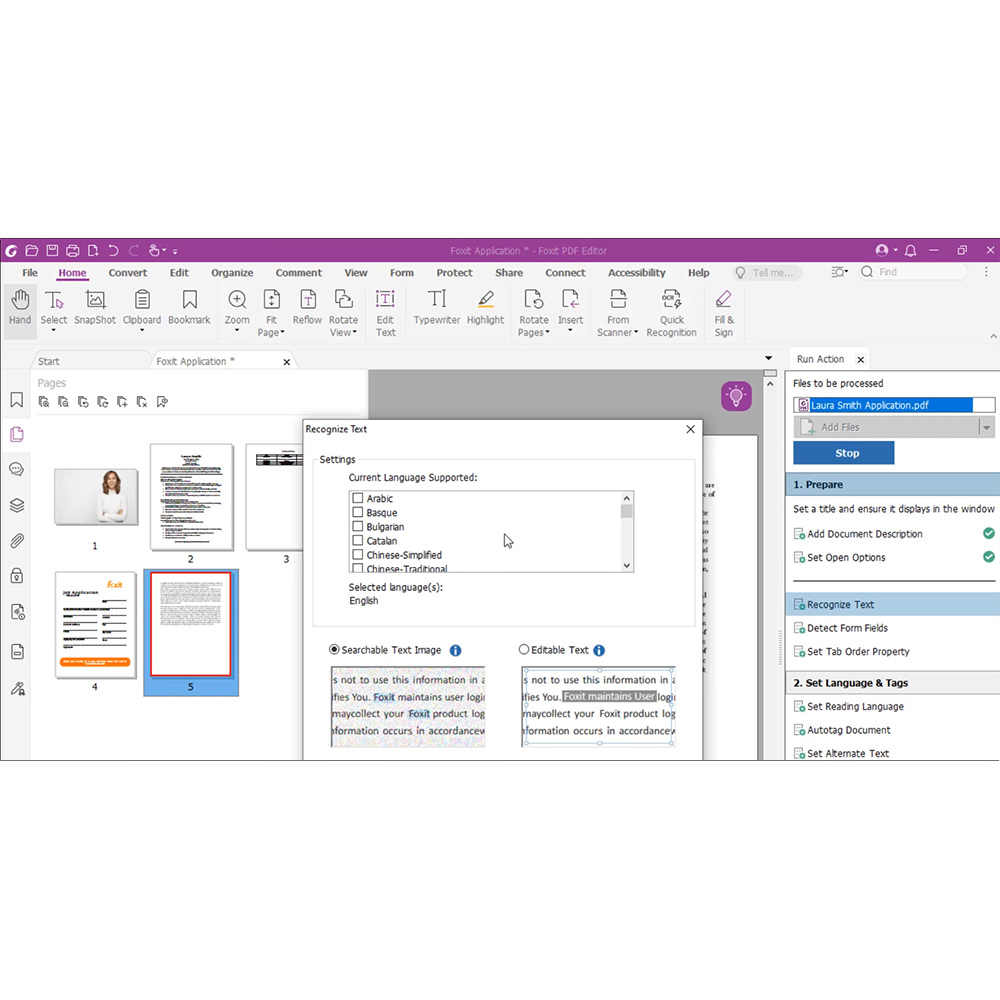Click the Add Files button
Viewport: 1000px width, 1000px height.
[886, 427]
